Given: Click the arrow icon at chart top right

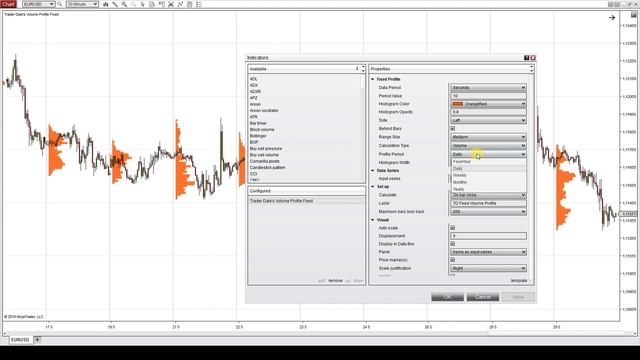Looking at the screenshot, I should coord(612,18).
